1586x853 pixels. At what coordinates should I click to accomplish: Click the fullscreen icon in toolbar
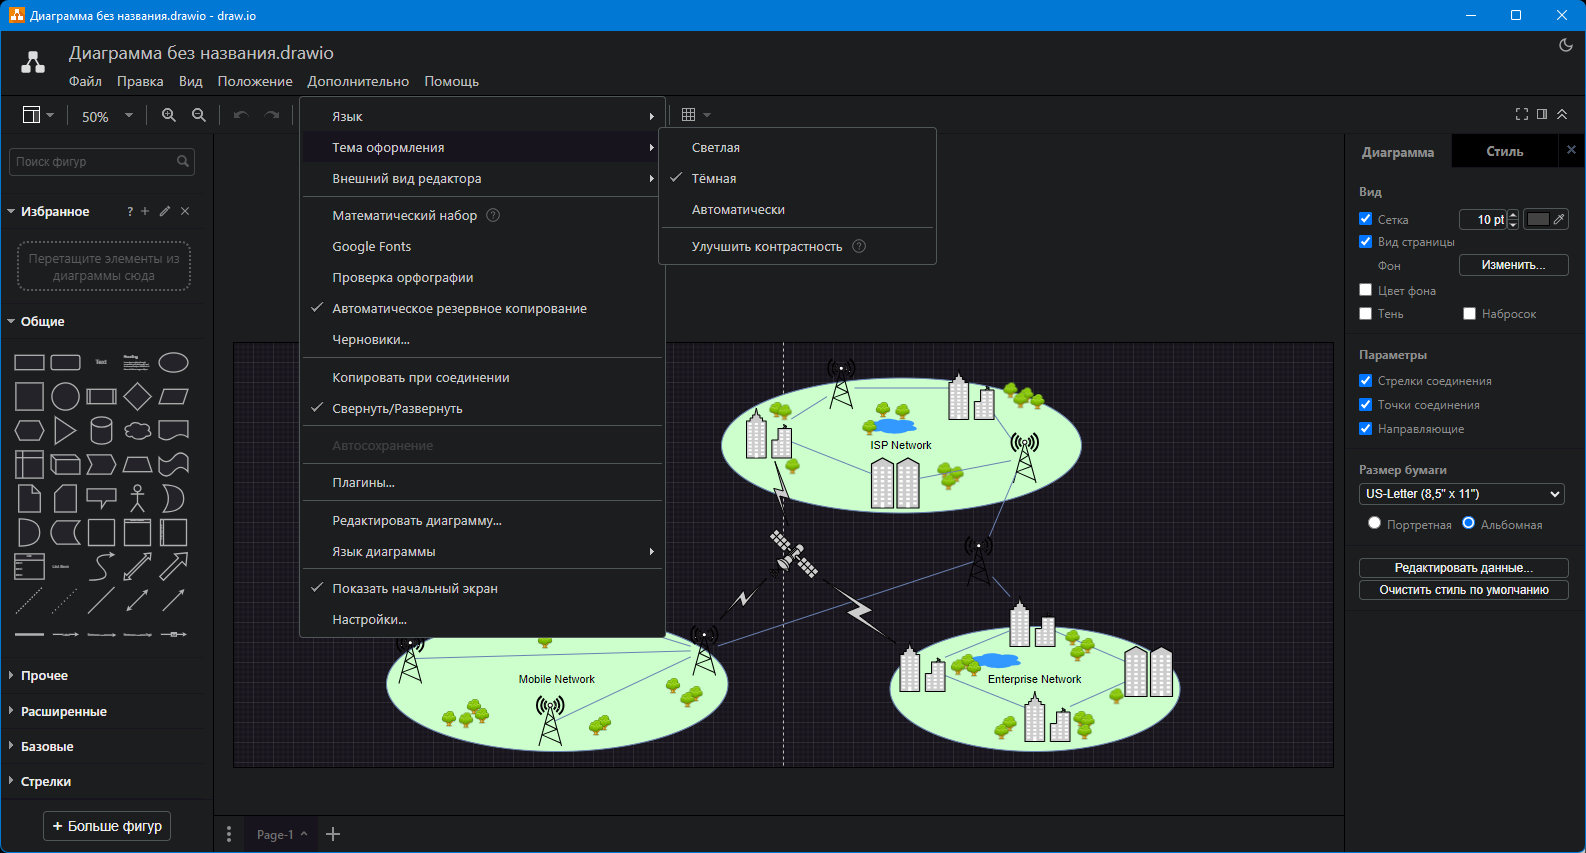click(1521, 114)
